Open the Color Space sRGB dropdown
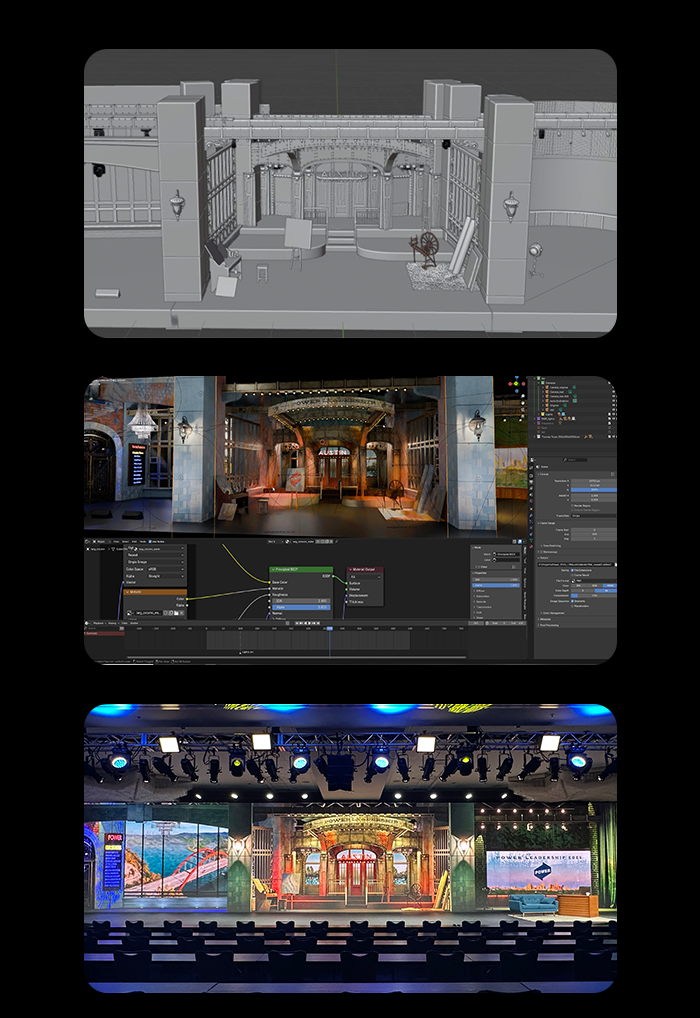This screenshot has height=1018, width=700. click(166, 569)
